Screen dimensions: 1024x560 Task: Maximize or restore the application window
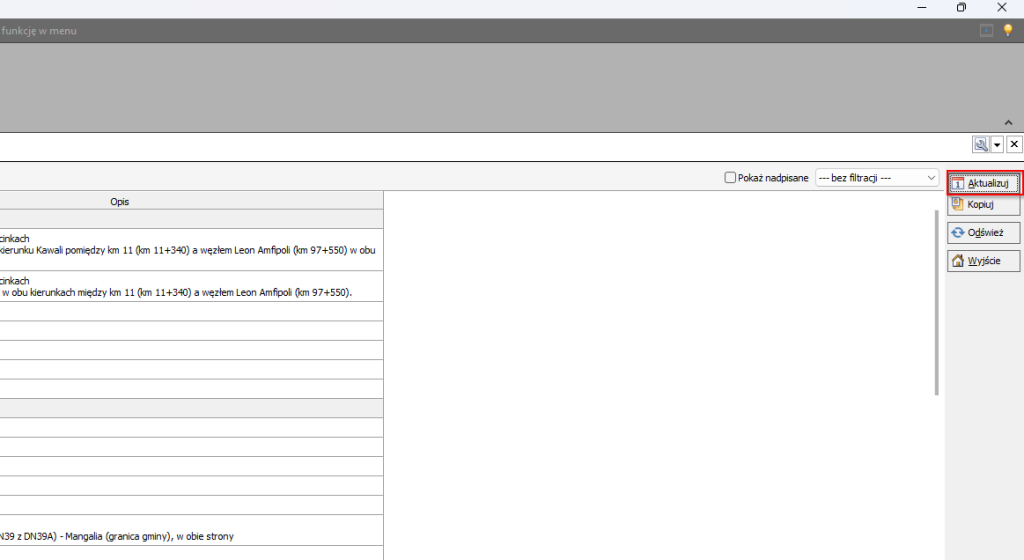[961, 8]
